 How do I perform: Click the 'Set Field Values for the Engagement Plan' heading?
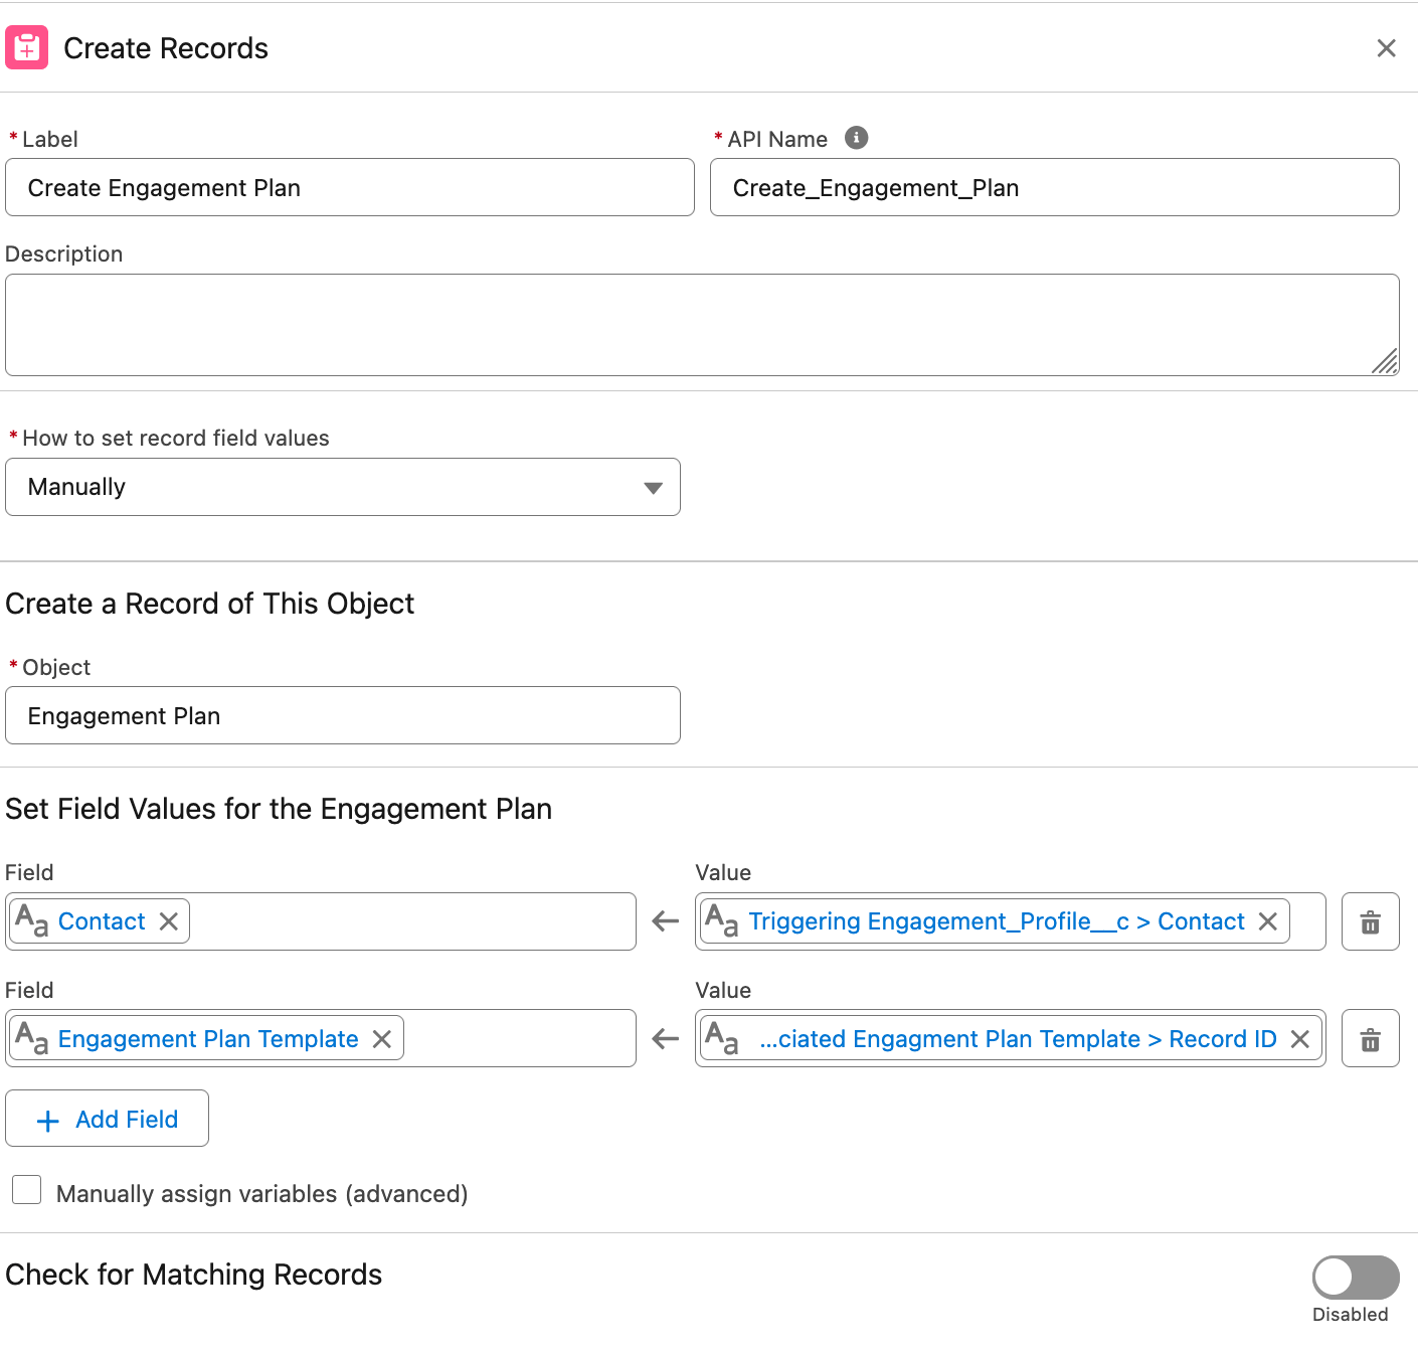pos(279,809)
